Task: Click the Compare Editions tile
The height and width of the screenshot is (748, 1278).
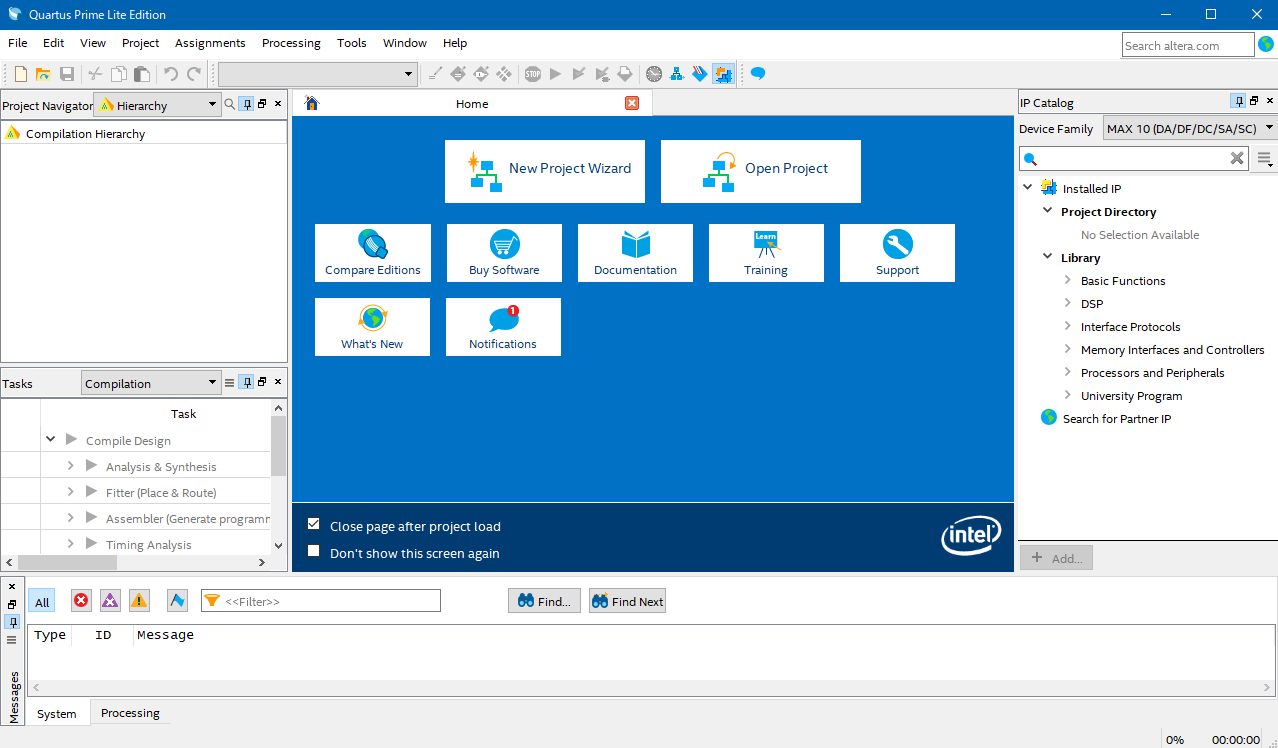Action: [373, 253]
